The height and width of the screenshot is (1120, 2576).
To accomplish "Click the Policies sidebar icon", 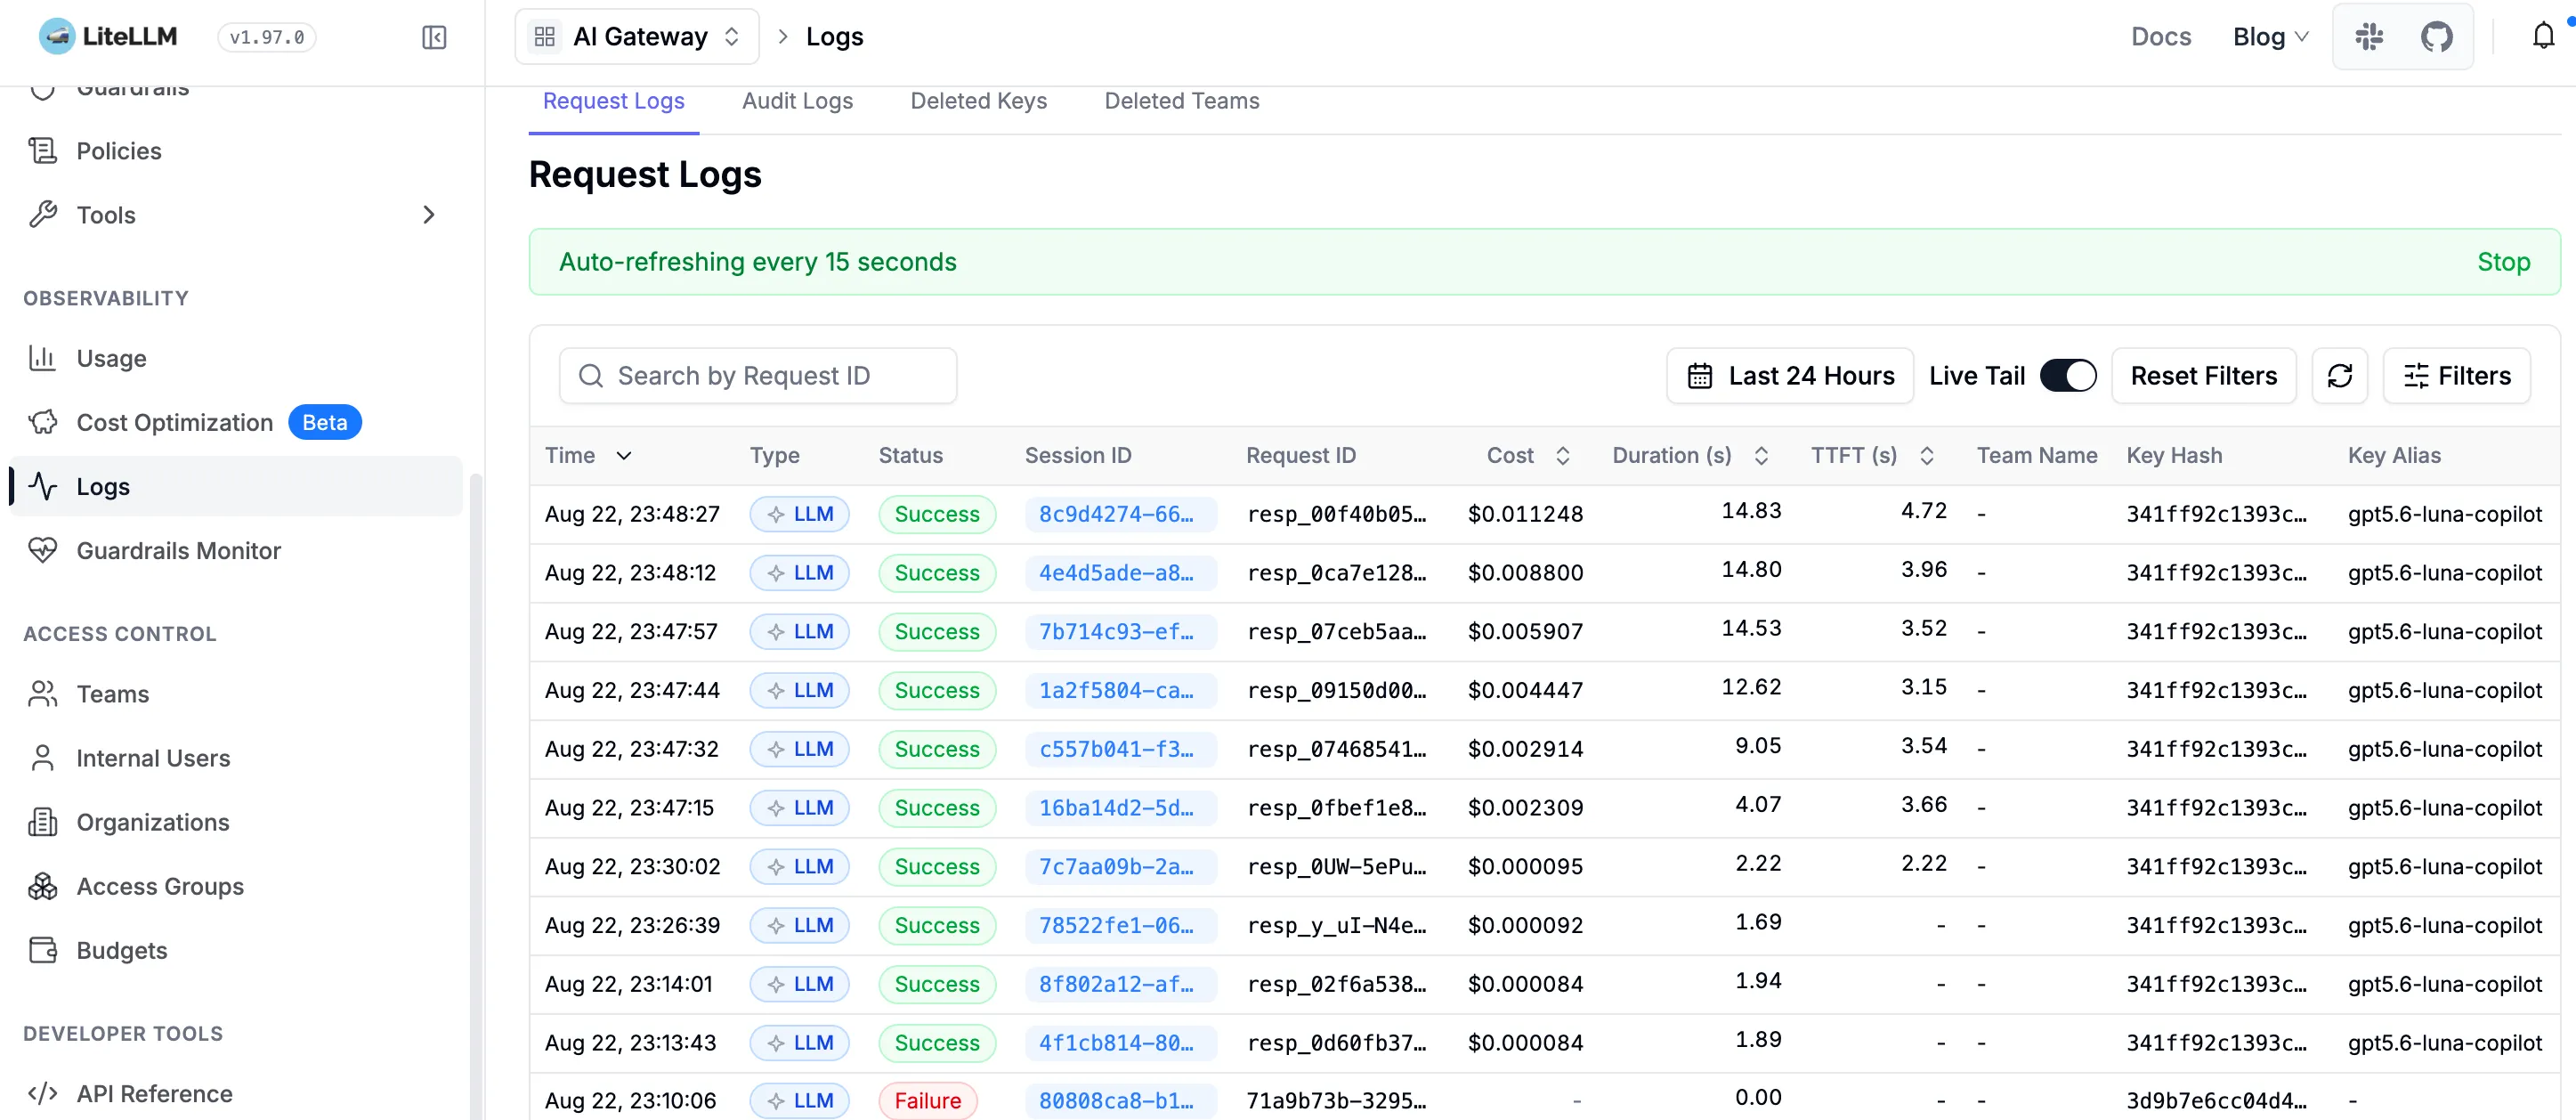I will (42, 151).
